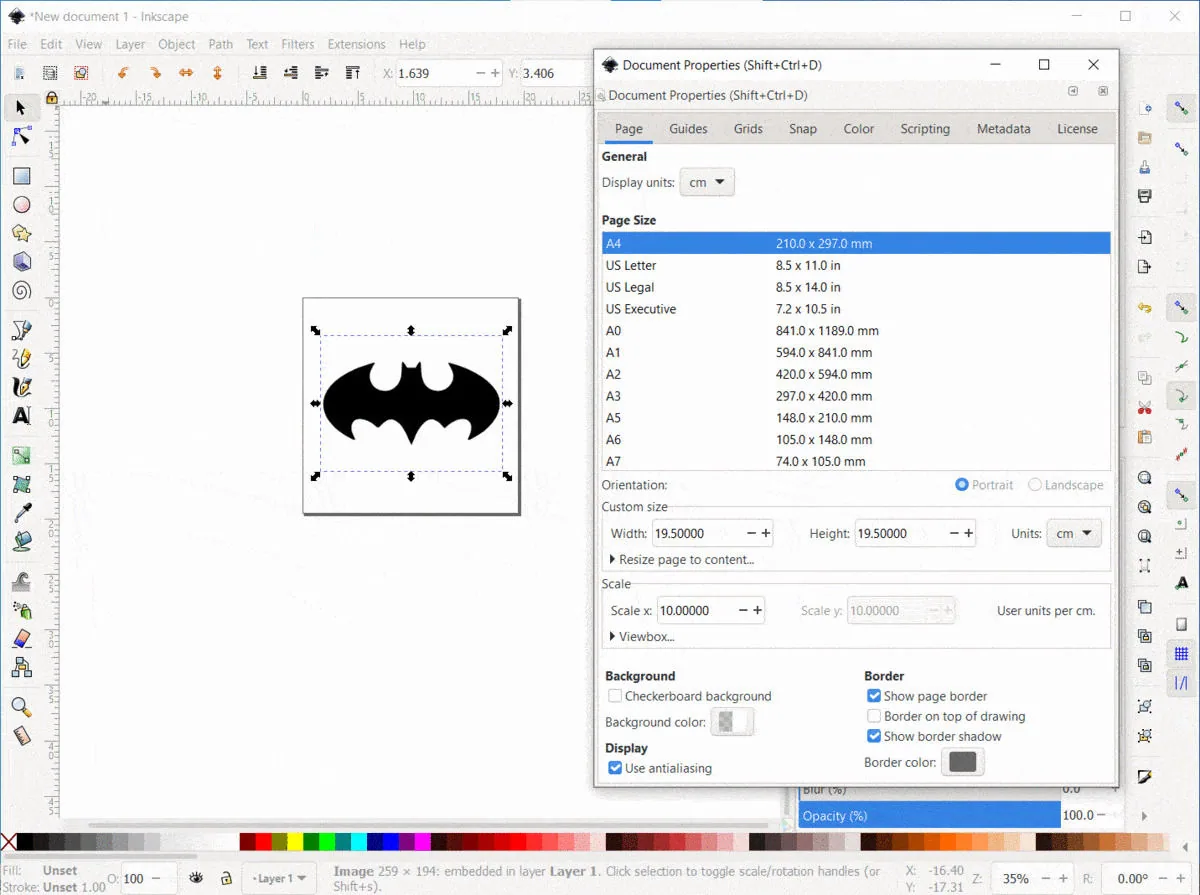1200x895 pixels.
Task: Decrease page Height with minus
Action: [x=954, y=533]
